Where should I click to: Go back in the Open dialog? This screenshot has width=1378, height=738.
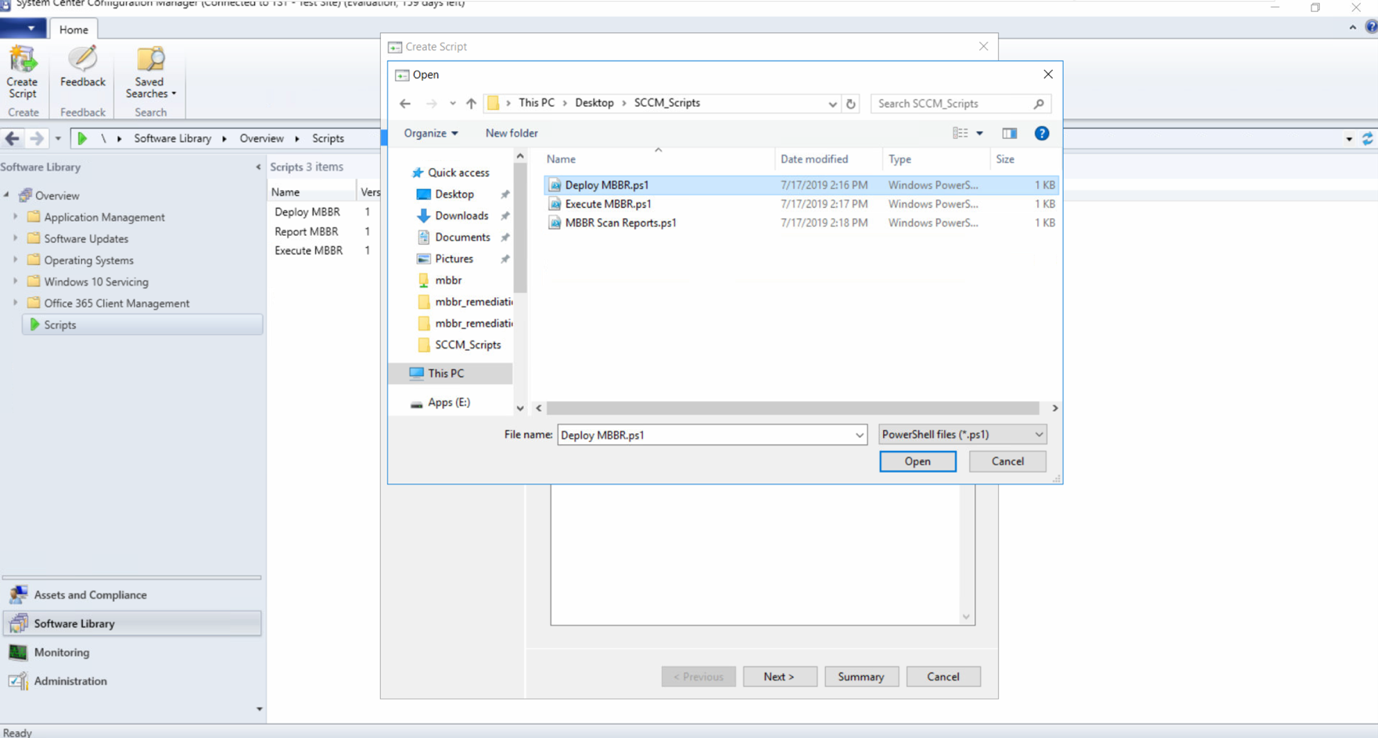tap(405, 104)
